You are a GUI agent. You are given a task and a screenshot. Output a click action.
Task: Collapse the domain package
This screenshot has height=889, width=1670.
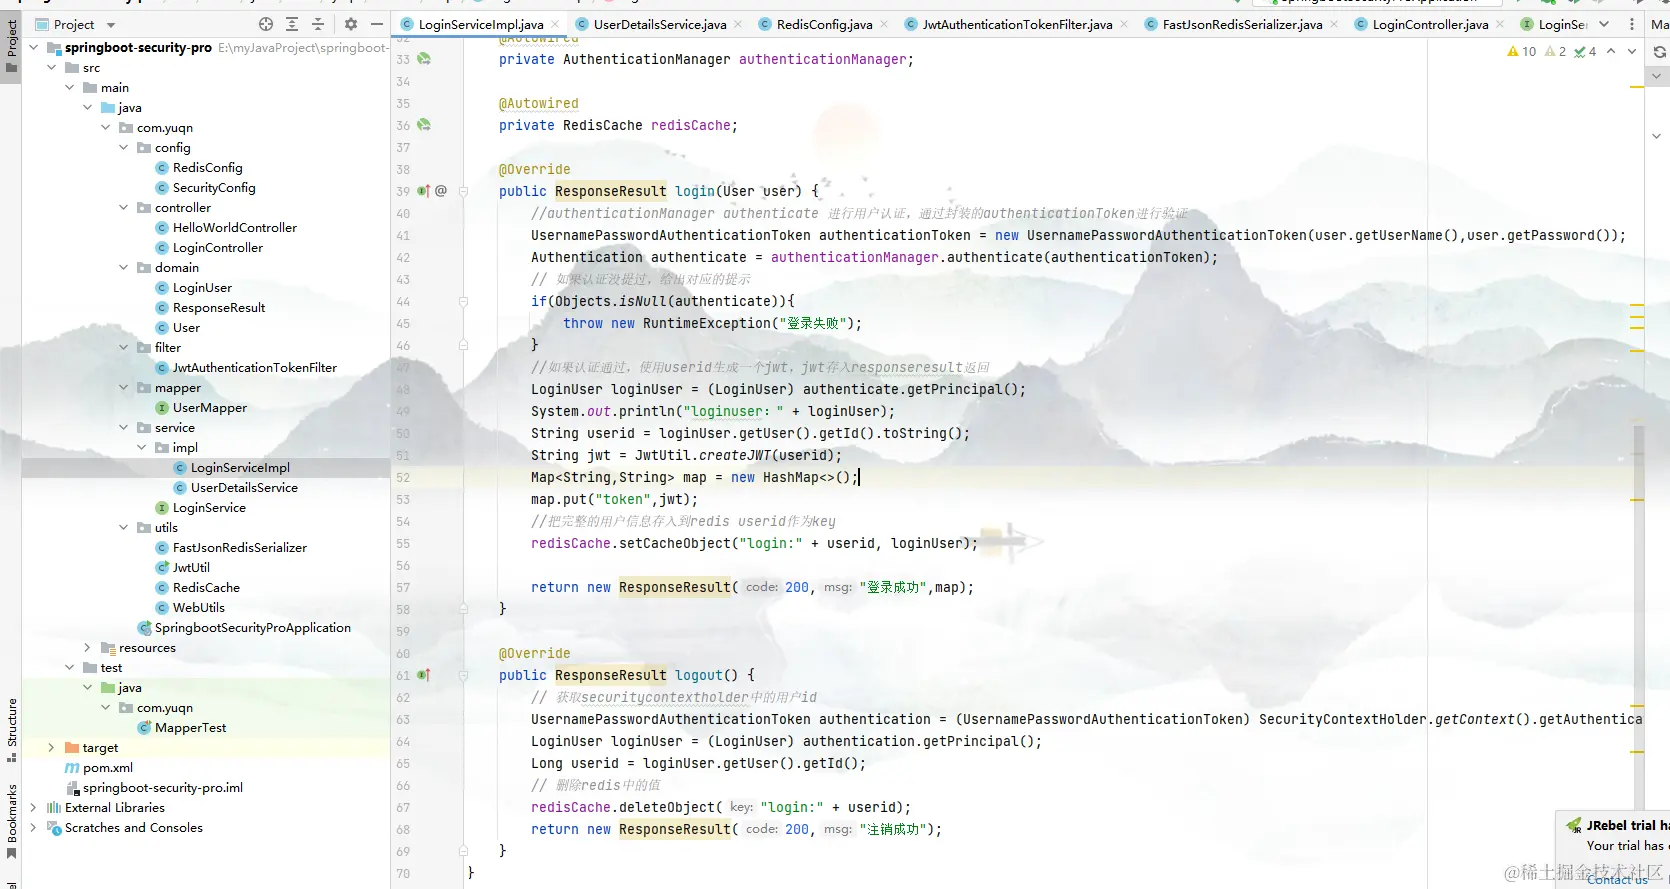pos(123,267)
